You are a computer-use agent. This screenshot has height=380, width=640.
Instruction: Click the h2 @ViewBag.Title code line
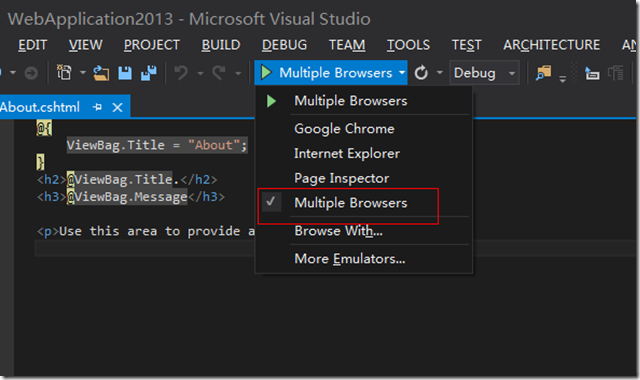[127, 179]
